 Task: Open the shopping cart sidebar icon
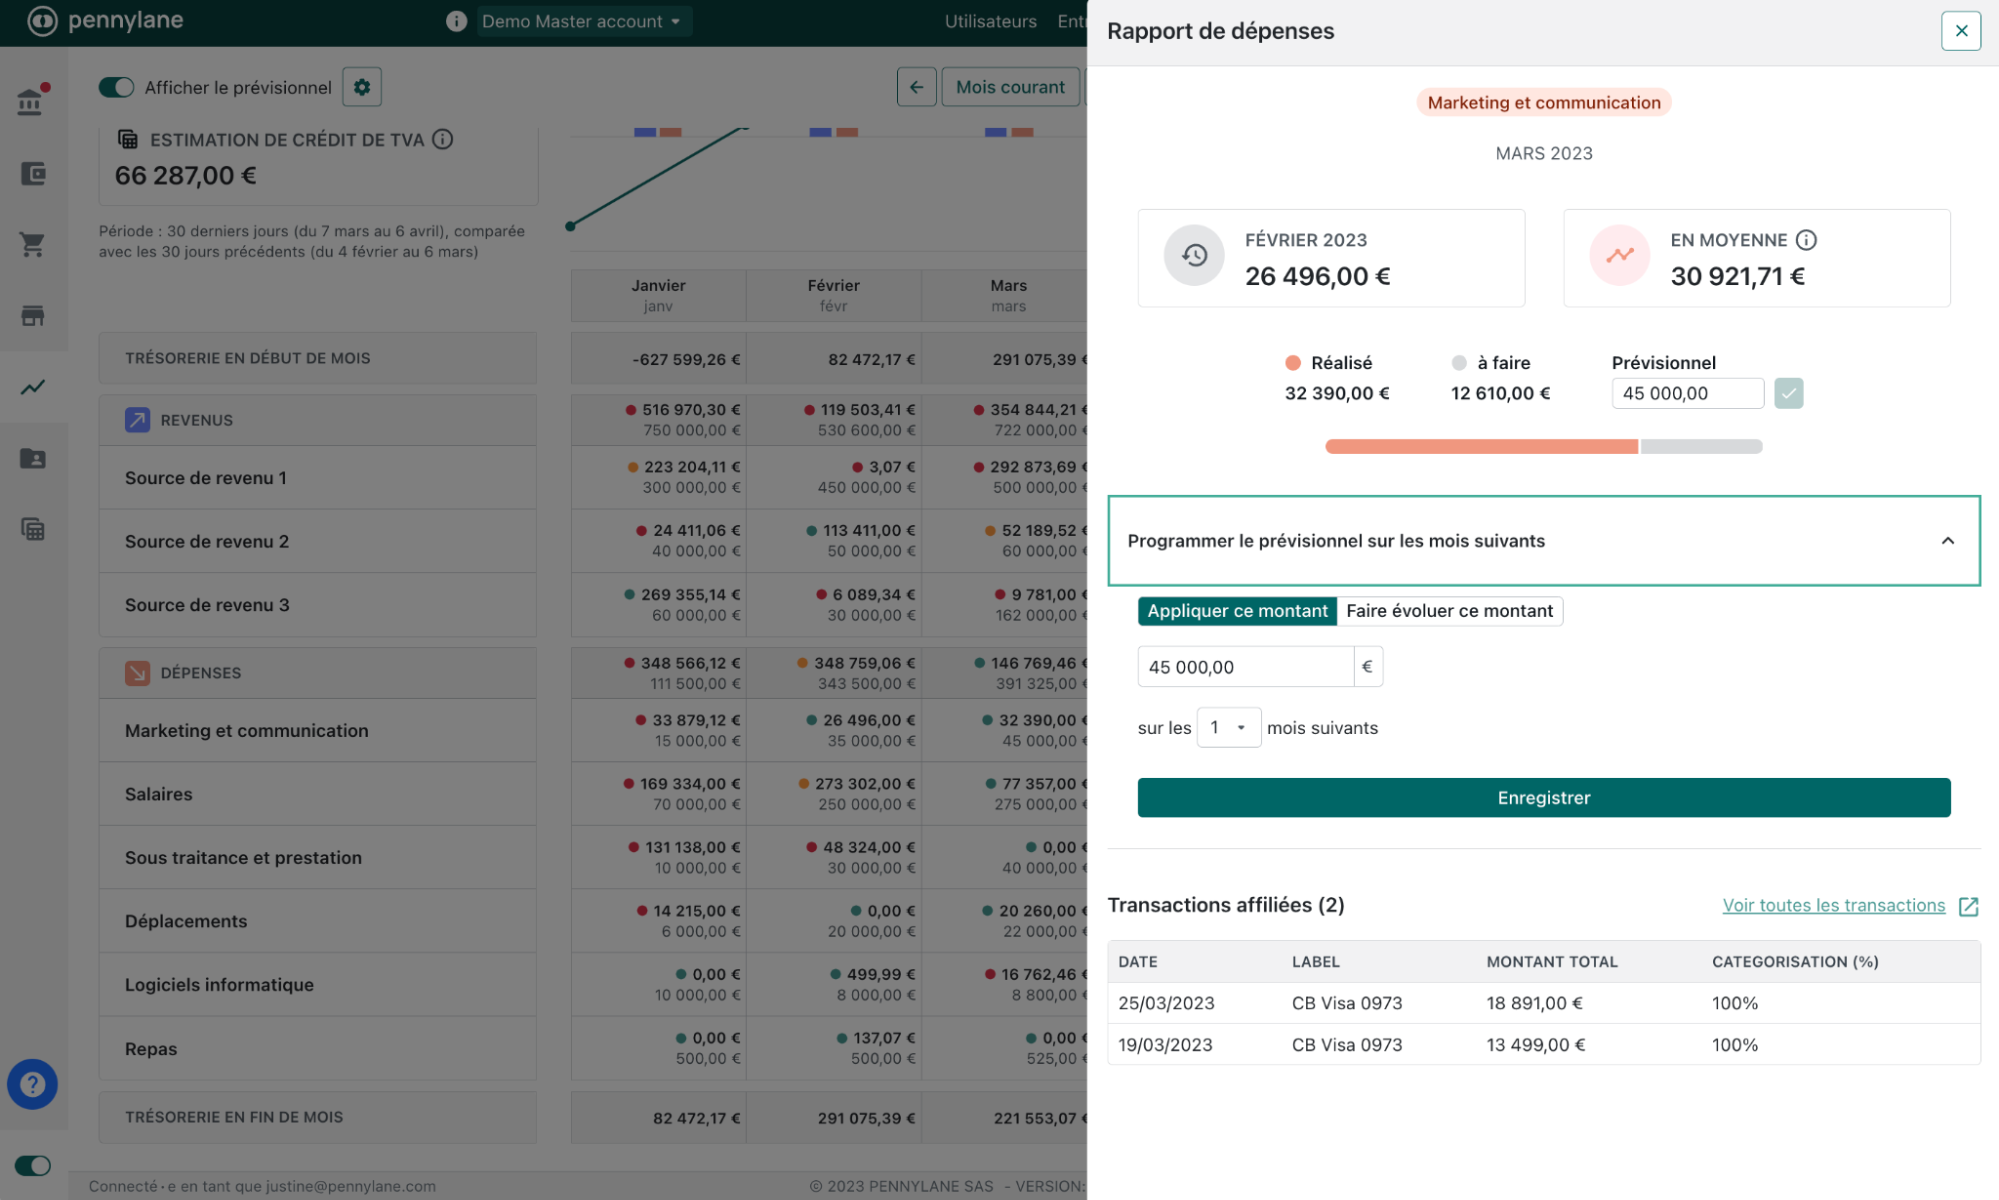coord(33,245)
